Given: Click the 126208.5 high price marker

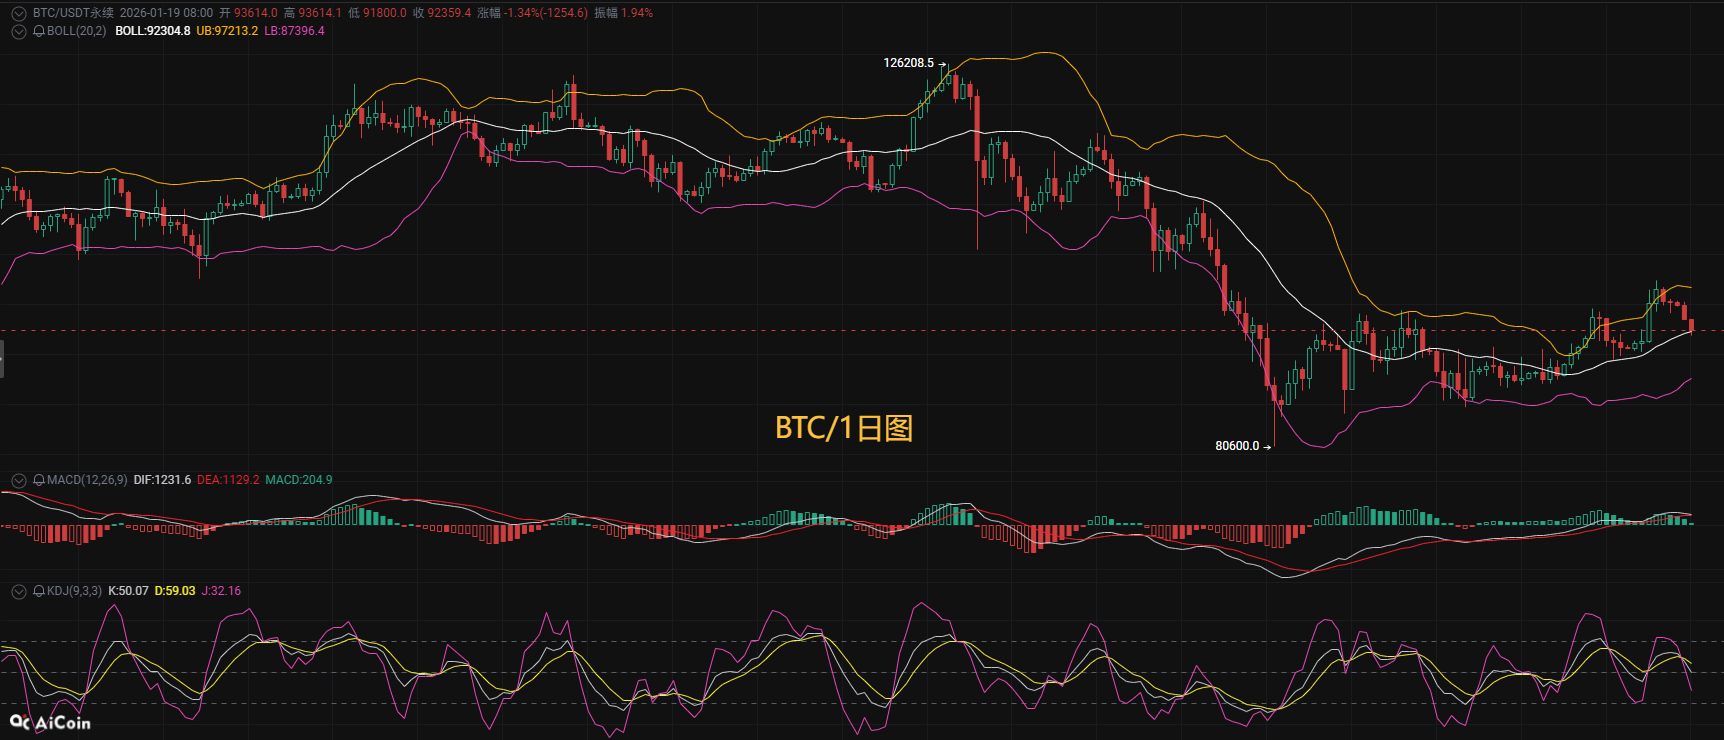Looking at the screenshot, I should pyautogui.click(x=908, y=63).
